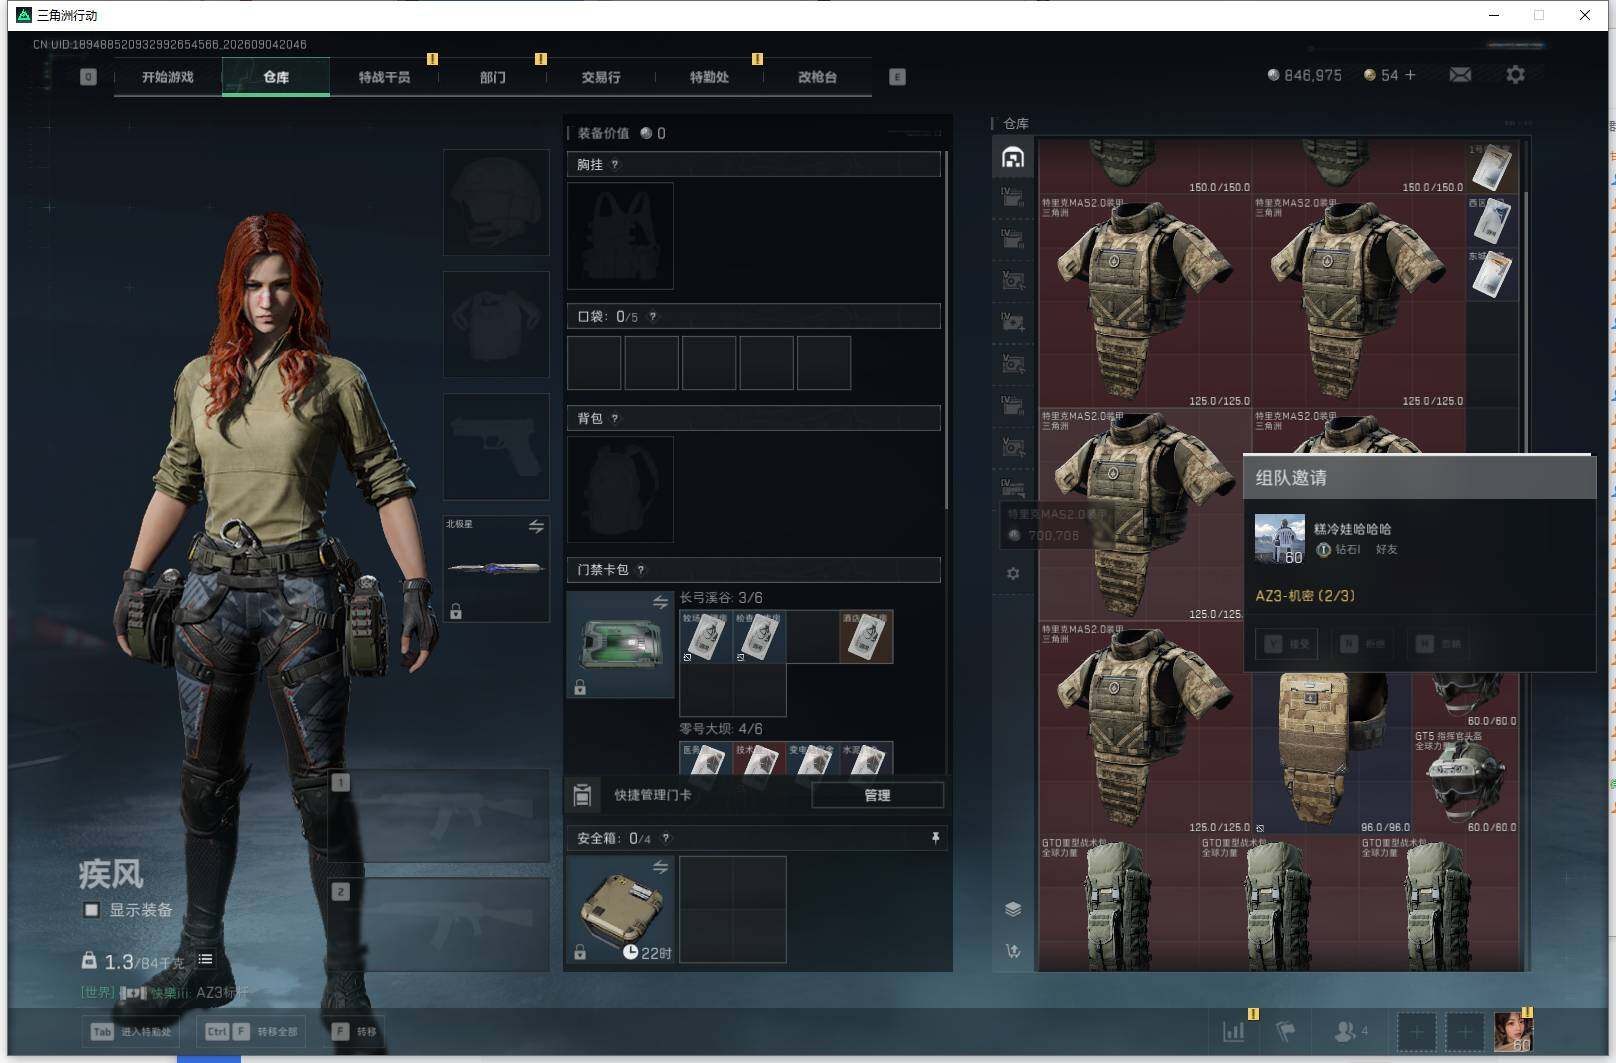Viewport: 1616px width, 1063px height.
Task: Open the weight details list icon
Action: [205, 959]
